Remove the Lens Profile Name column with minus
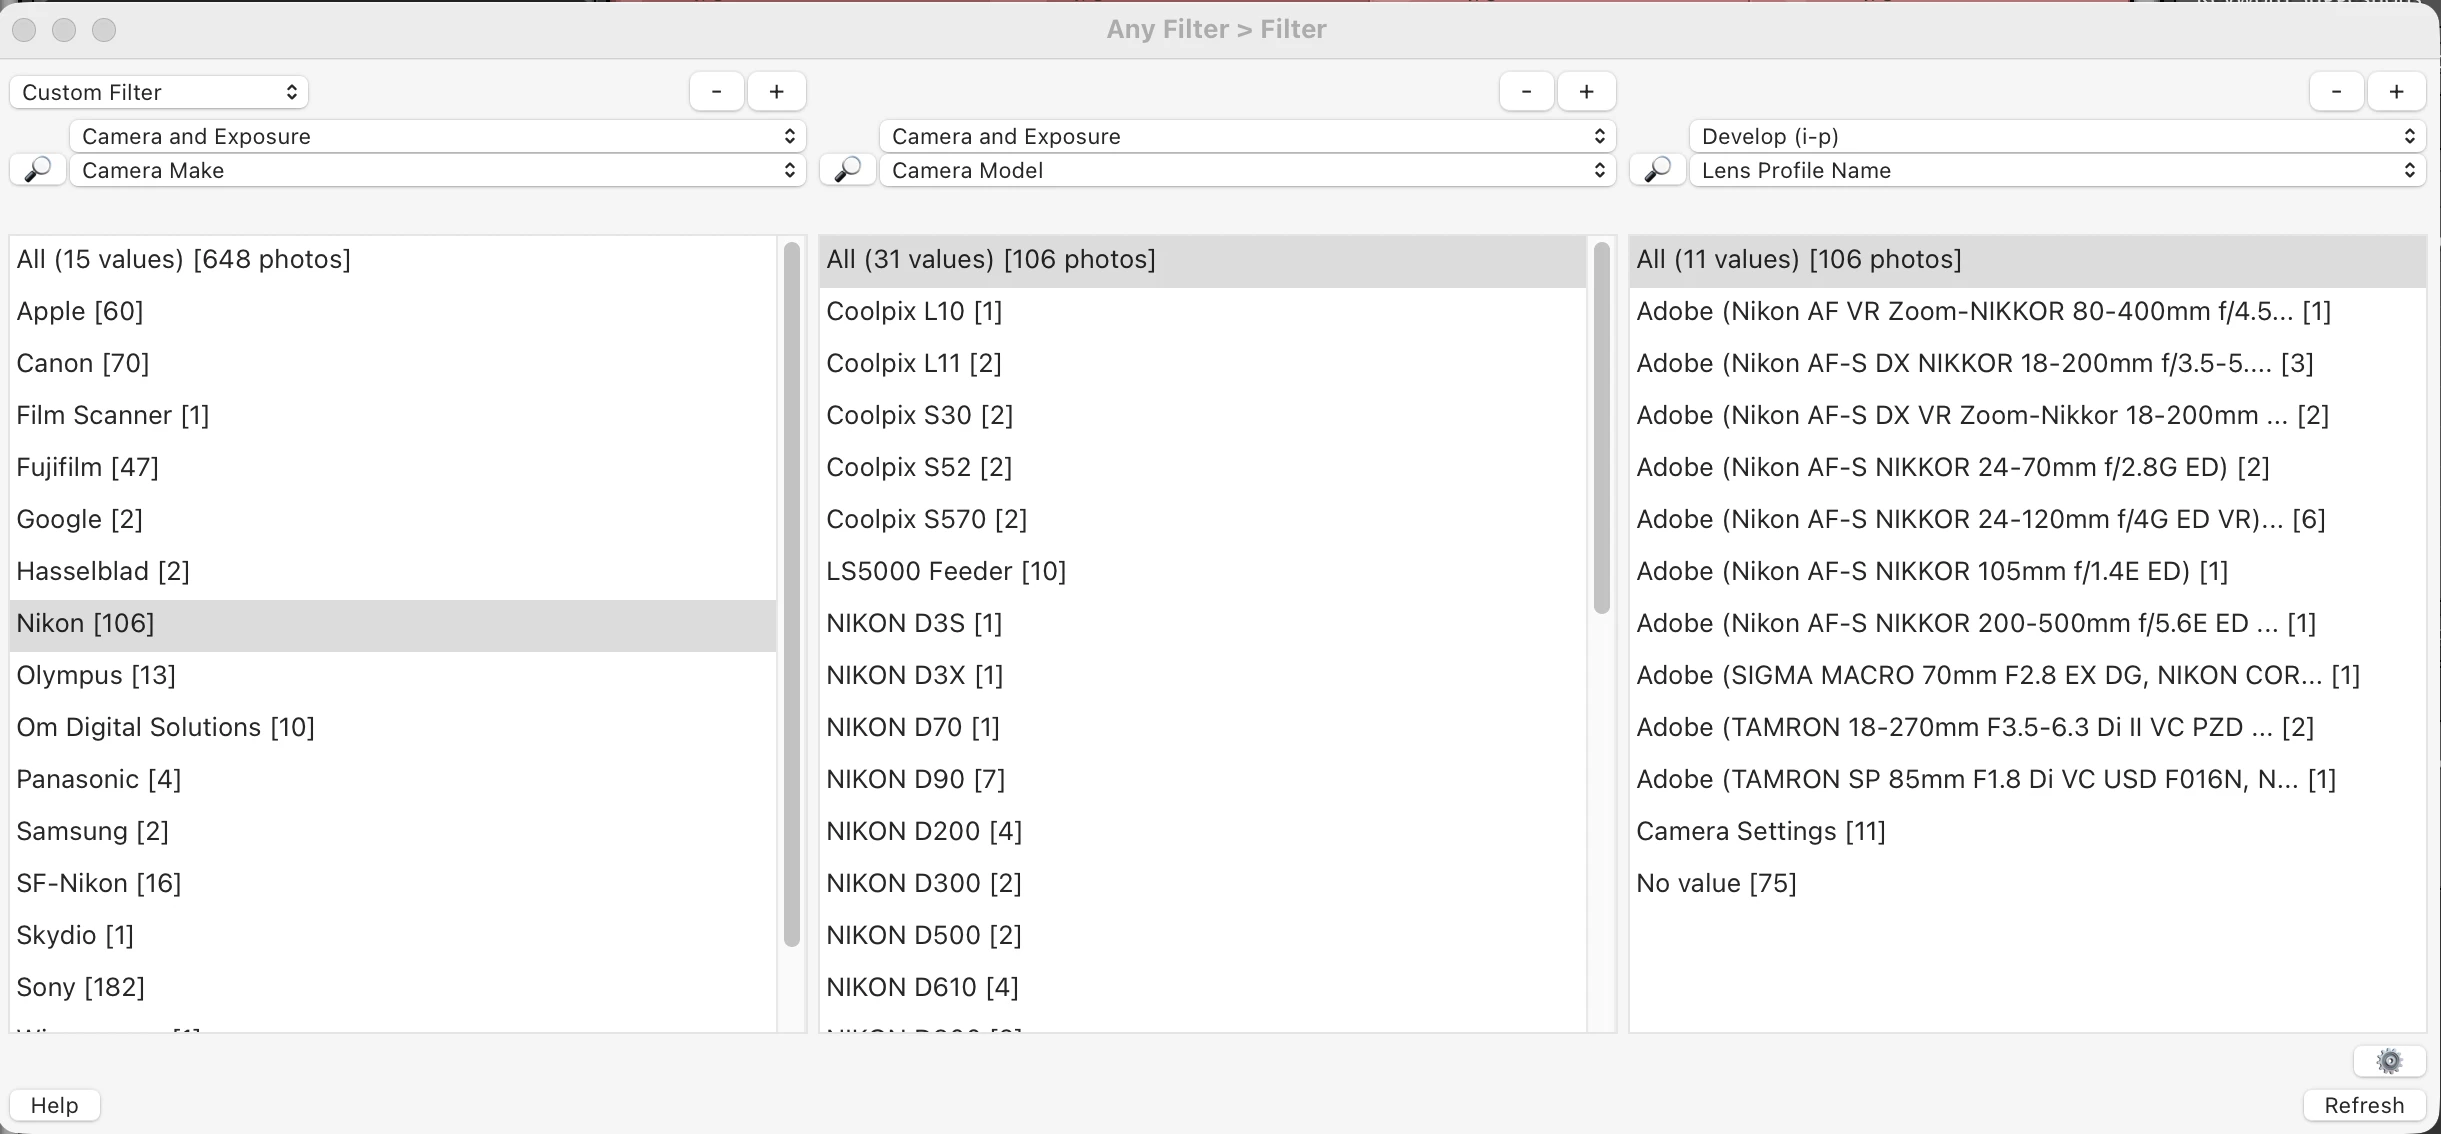Screen dimensions: 2441x1134 (x=2337, y=92)
